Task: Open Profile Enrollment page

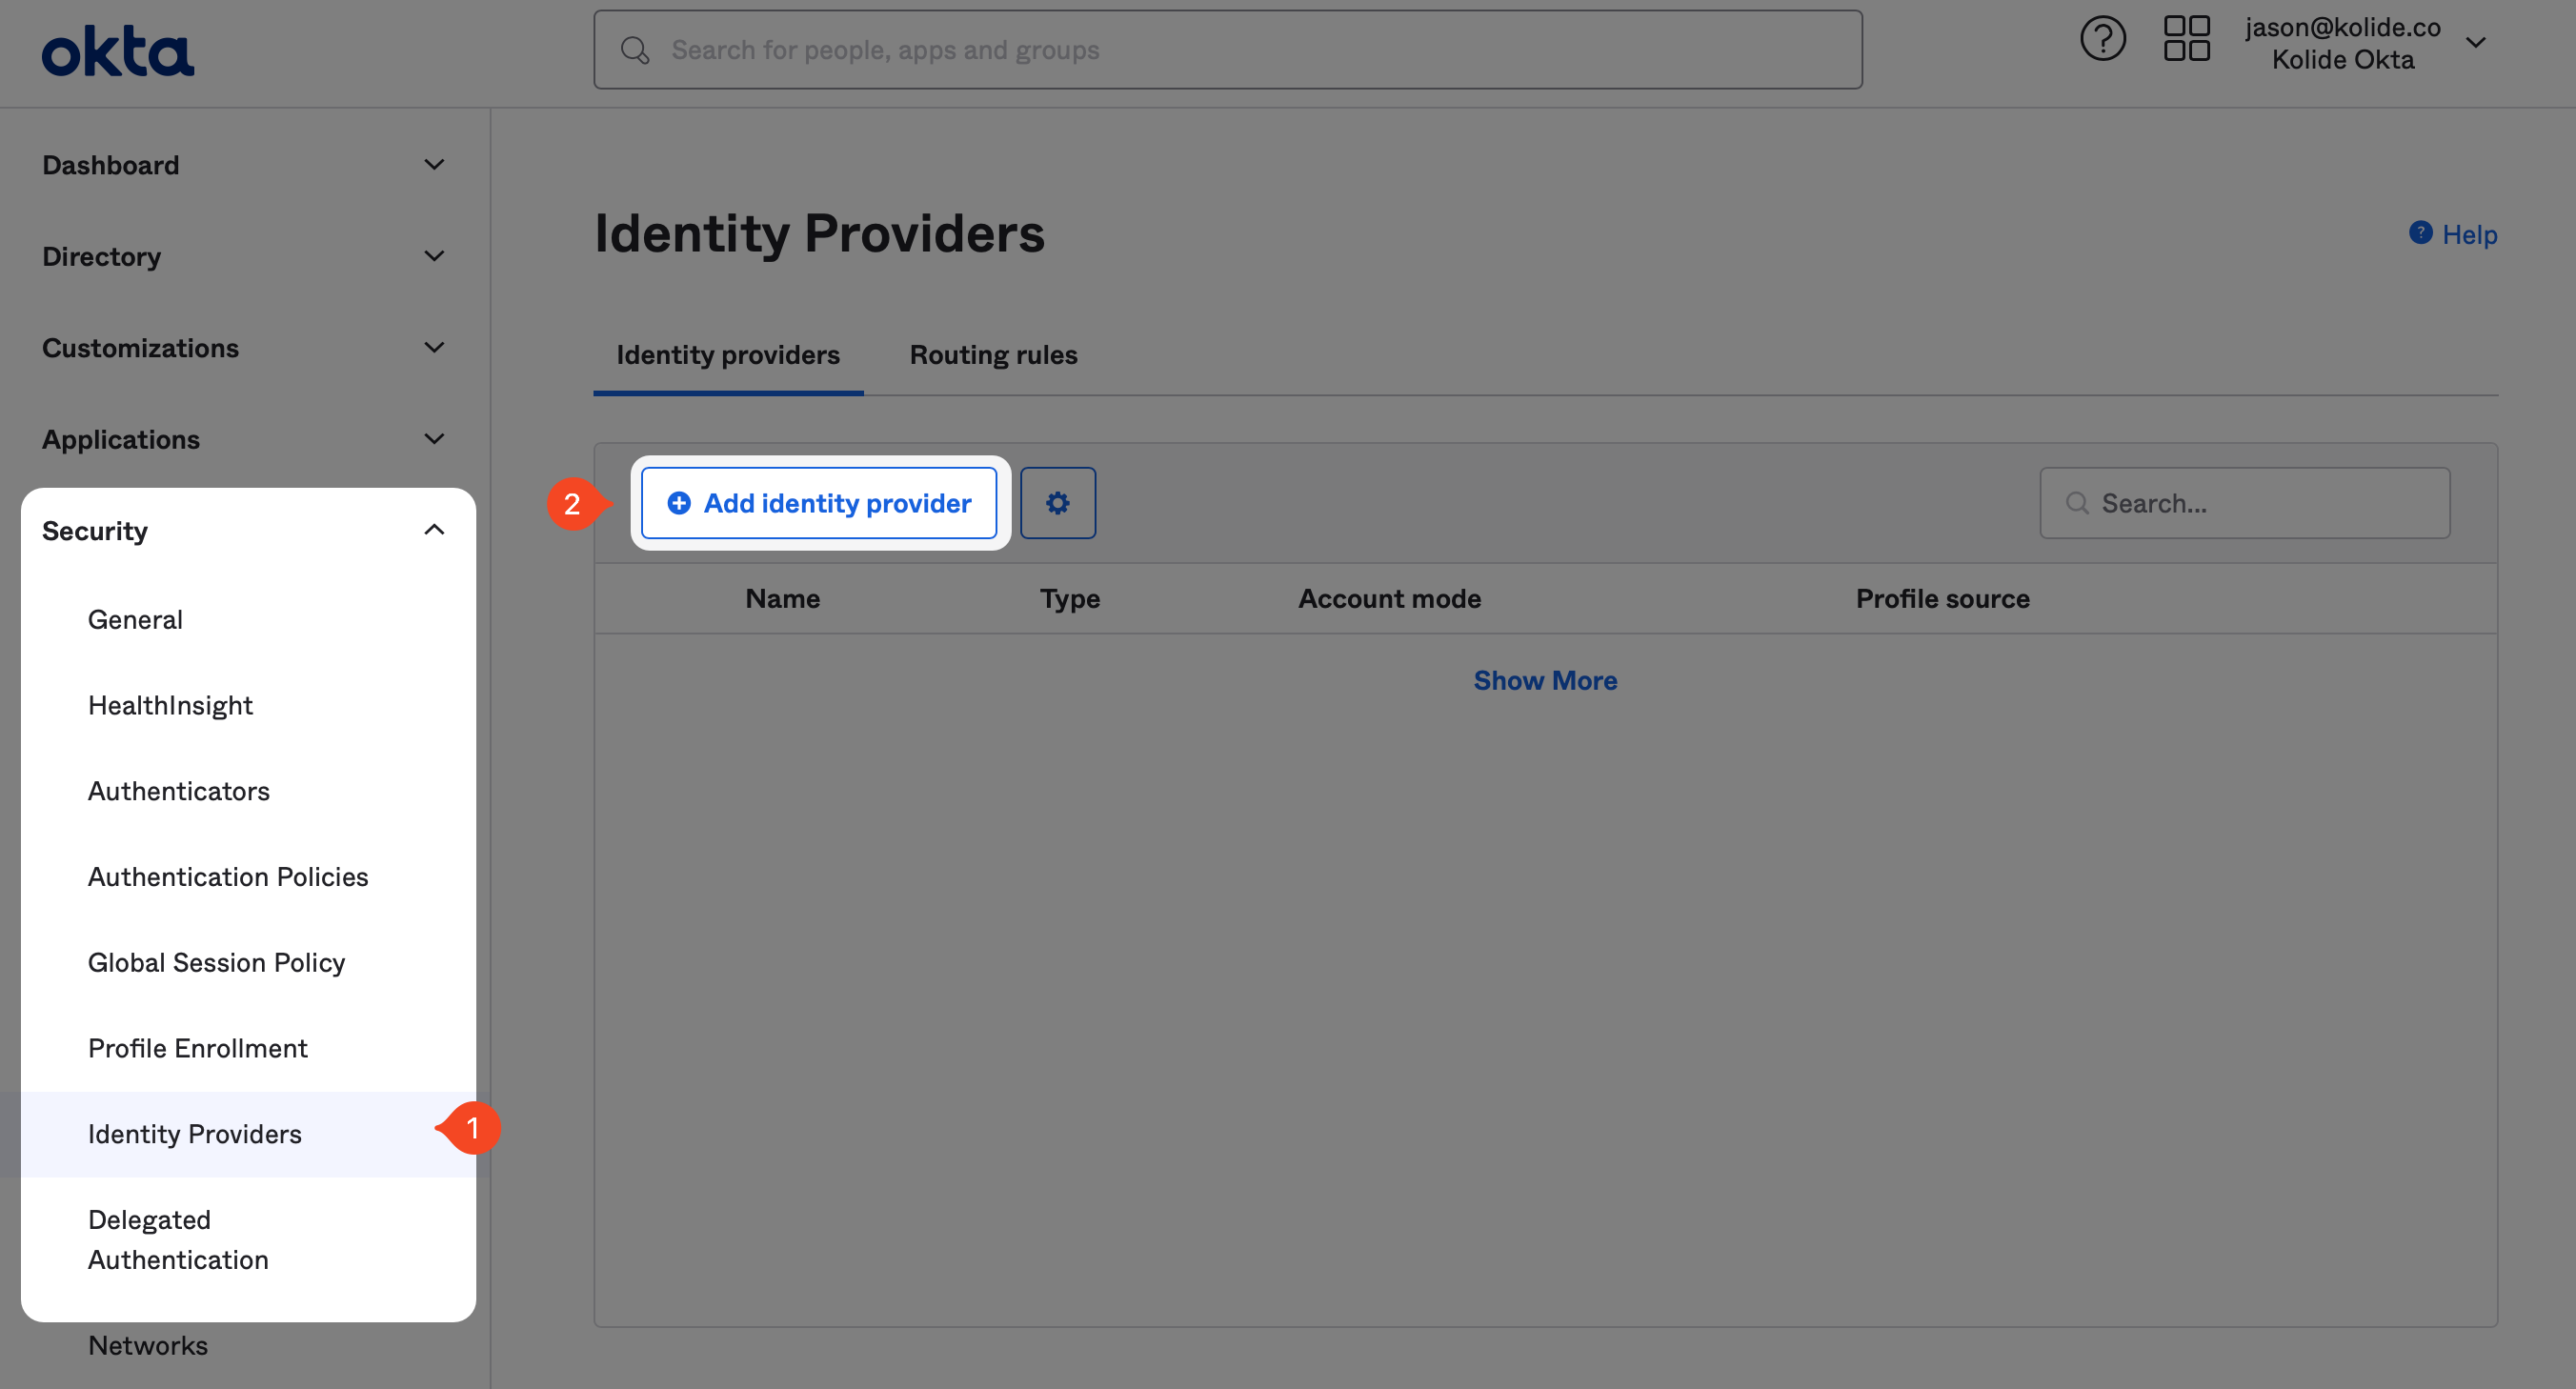Action: [x=198, y=1048]
